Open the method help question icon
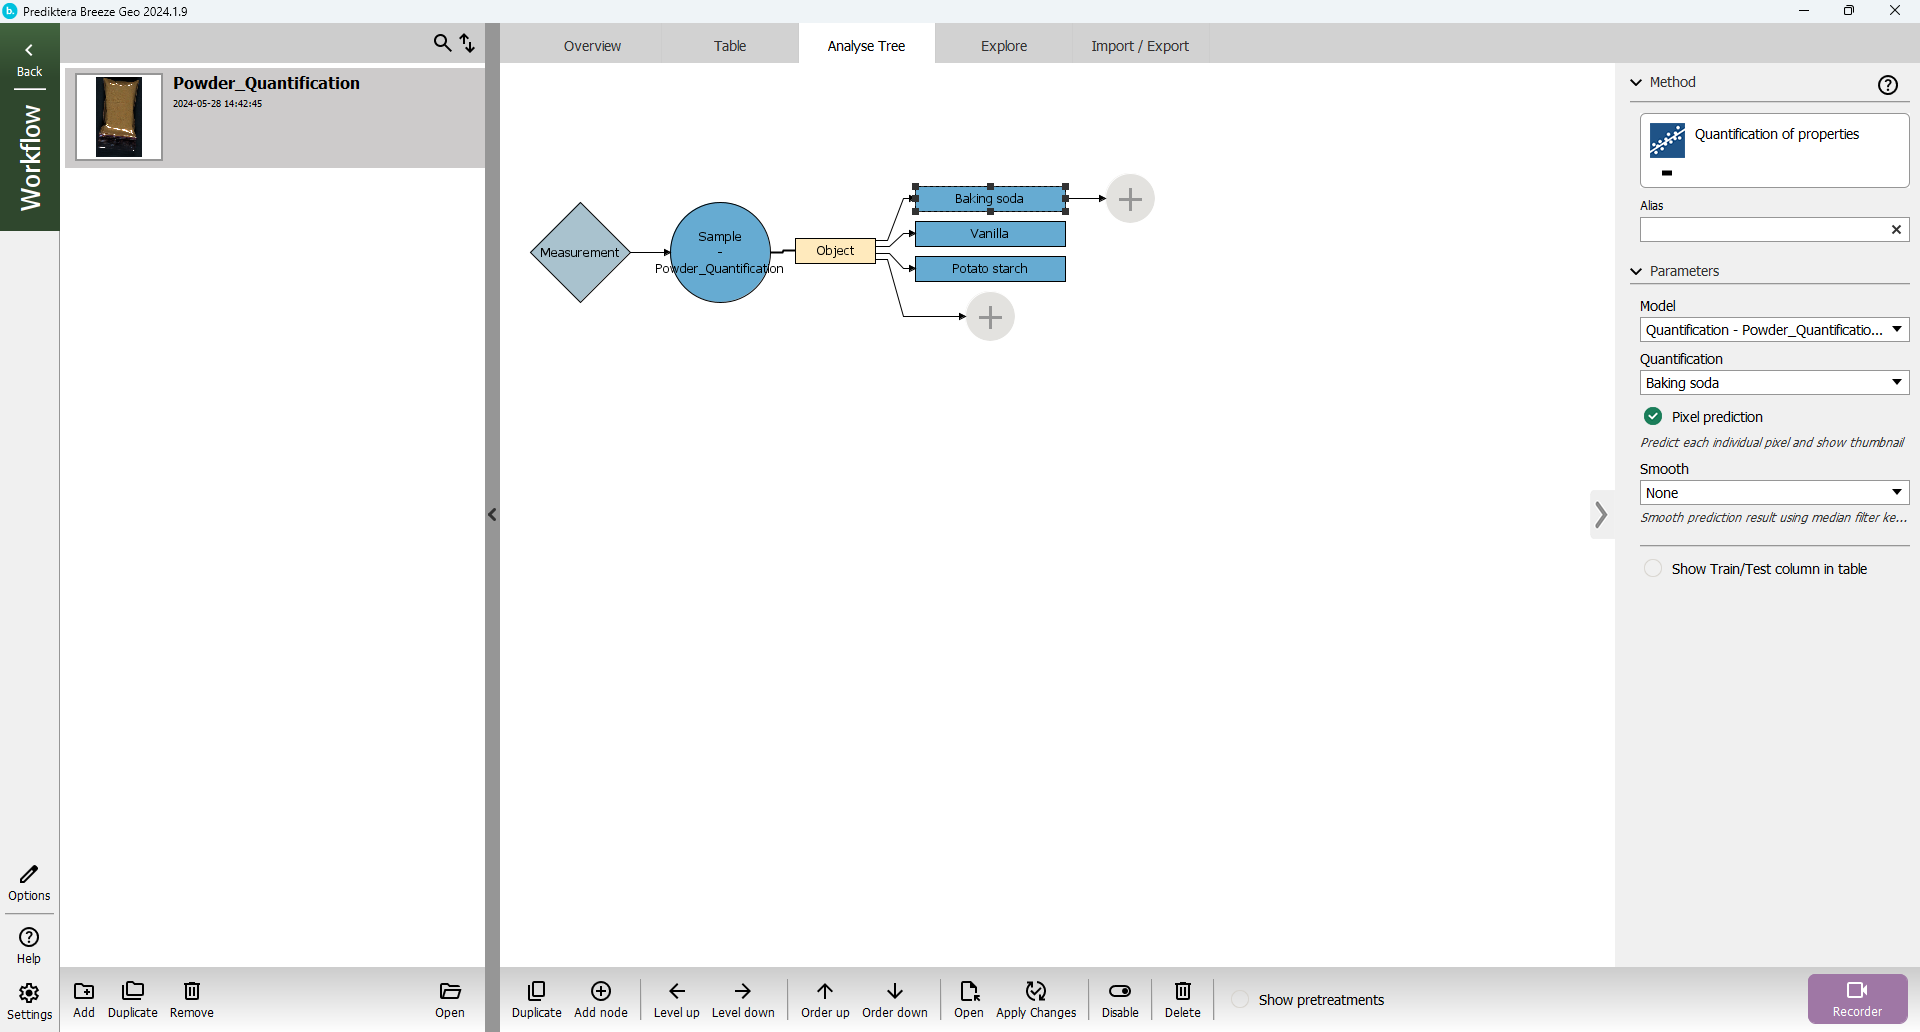Screen dimensions: 1920x1032 click(1887, 85)
